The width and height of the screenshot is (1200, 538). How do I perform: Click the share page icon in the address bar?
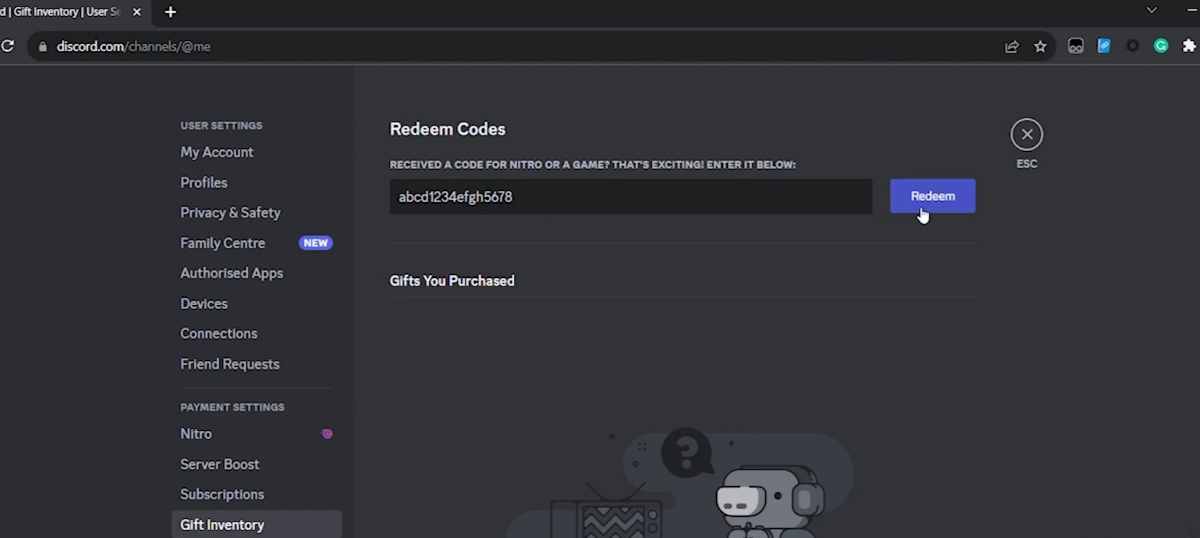1012,46
